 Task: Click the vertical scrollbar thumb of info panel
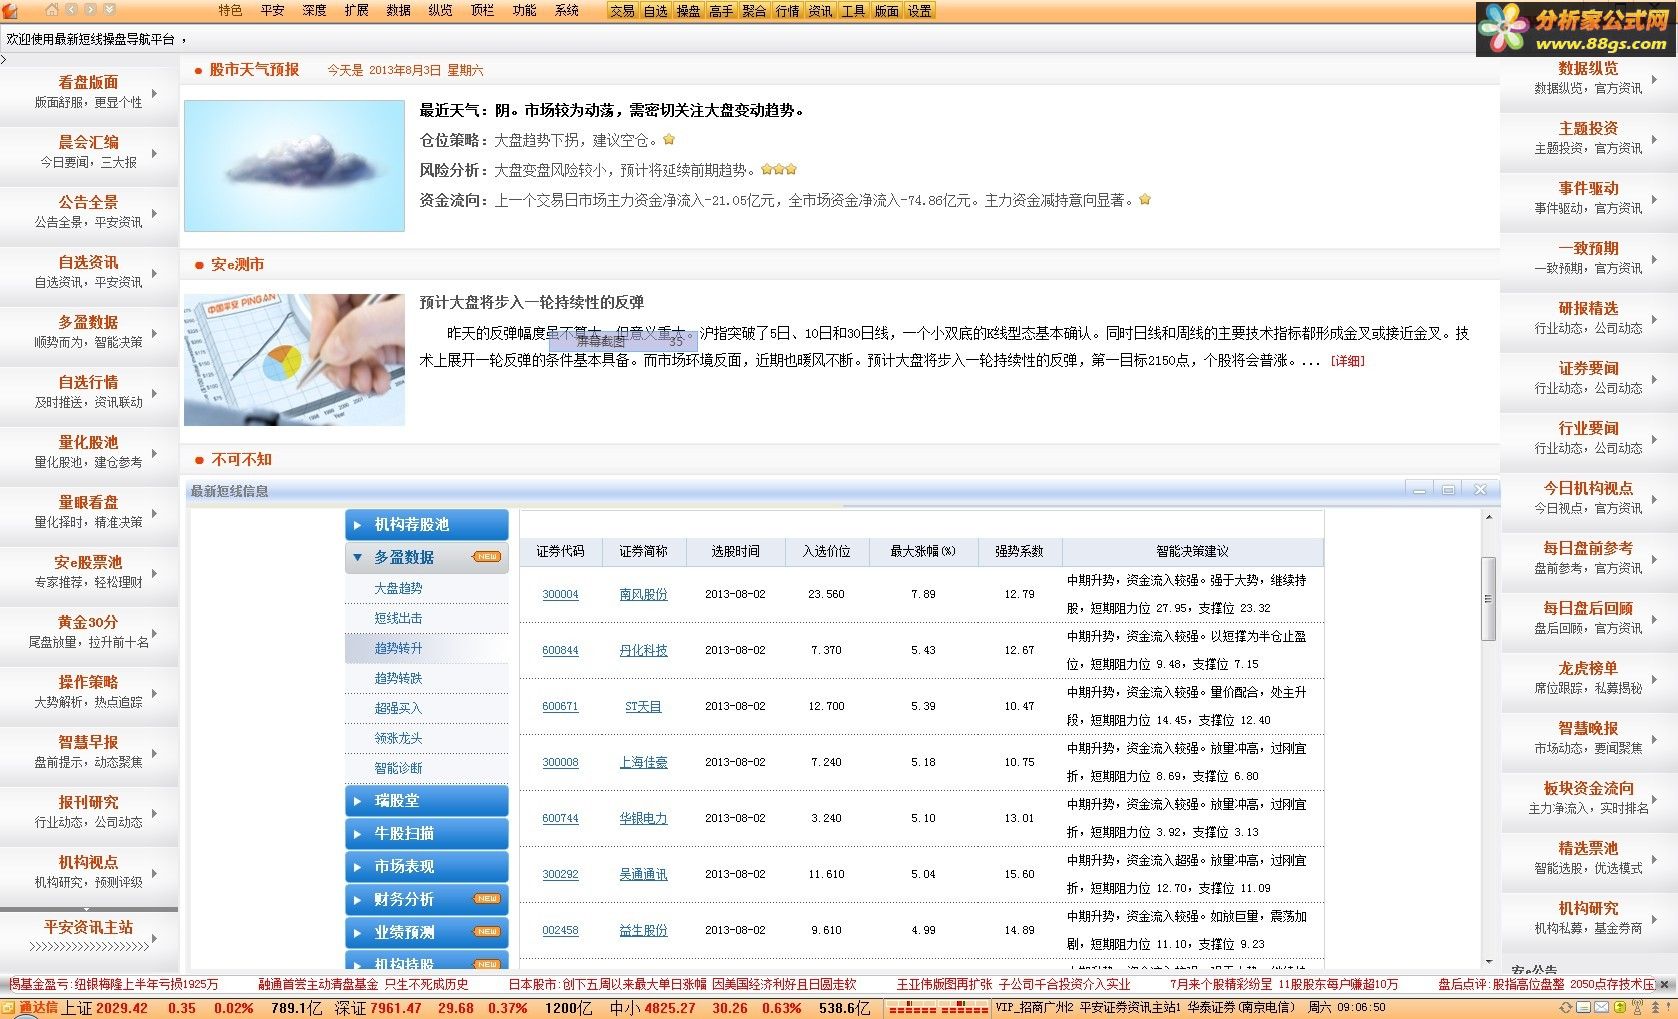pyautogui.click(x=1488, y=598)
